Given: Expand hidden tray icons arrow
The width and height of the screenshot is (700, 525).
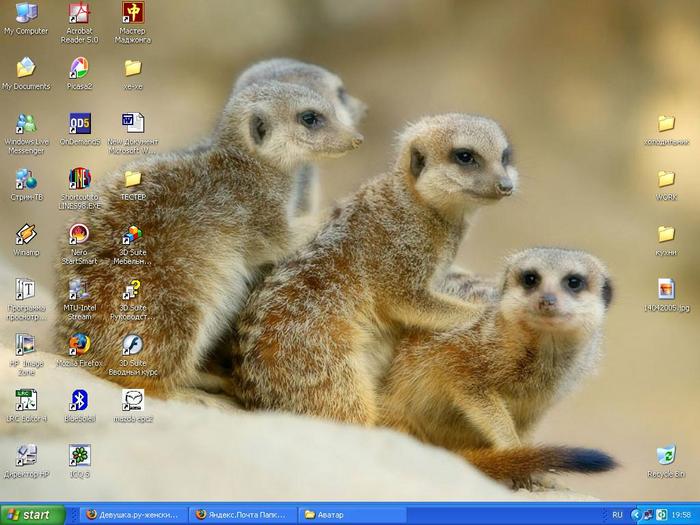Looking at the screenshot, I should point(636,515).
